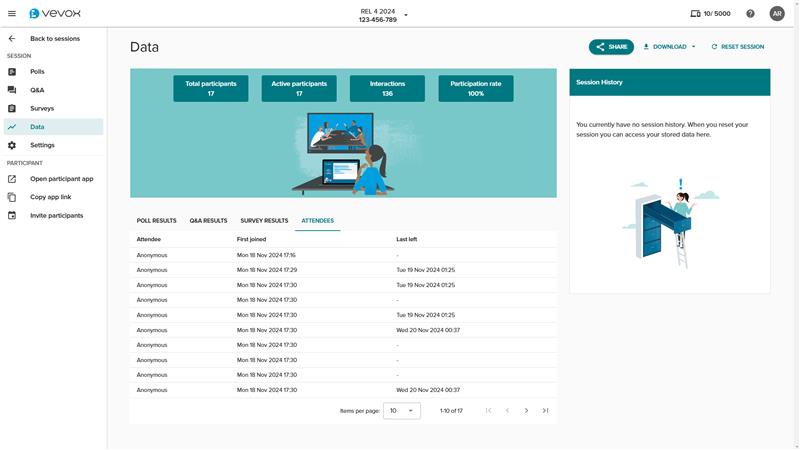This screenshot has width=800, height=450.
Task: Click the Settings gear icon
Action: (x=12, y=145)
